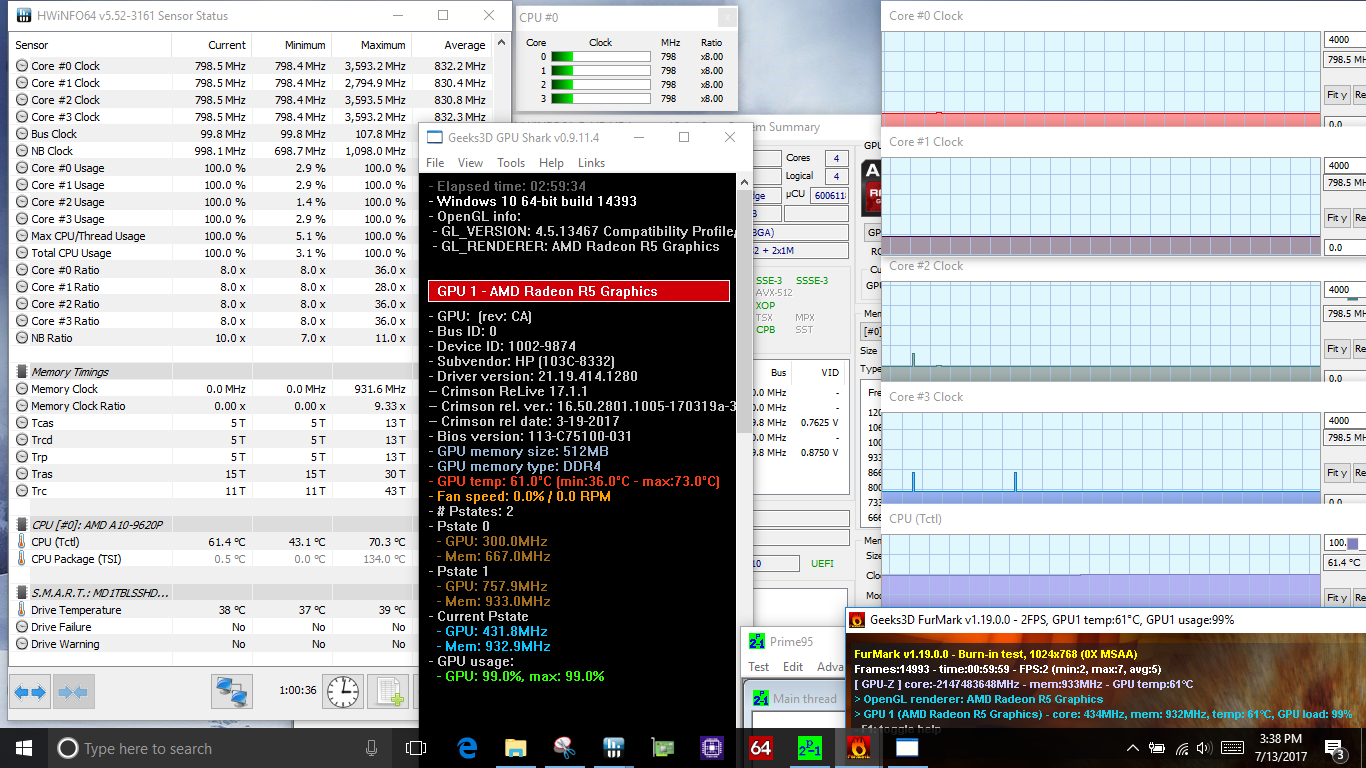Image resolution: width=1366 pixels, height=768 pixels.
Task: Click the HWiNFO taskbar icon with blue bars
Action: tap(613, 748)
